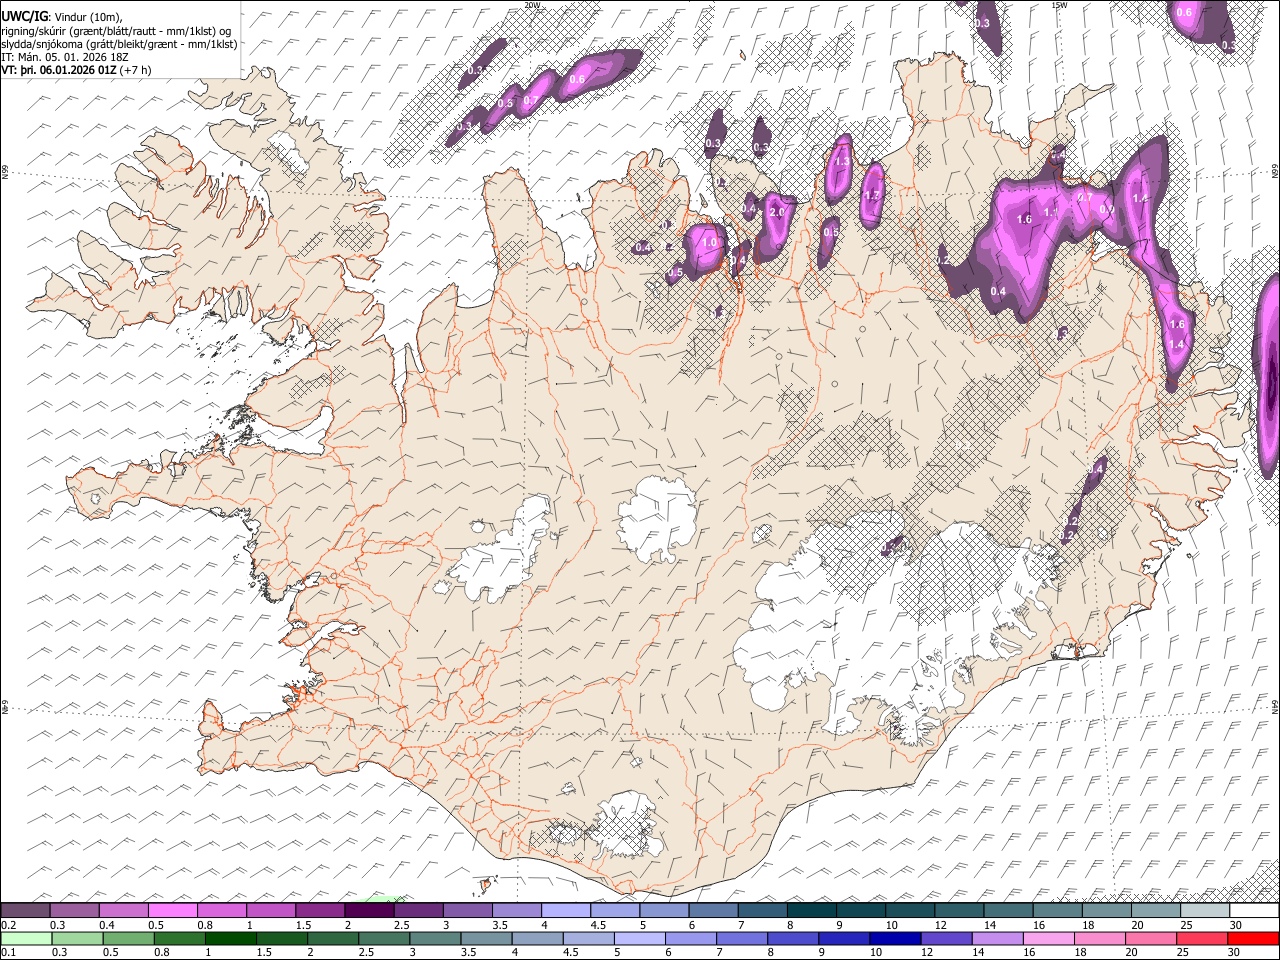Pick the lower legend swatch starting at 3

pyautogui.click(x=436, y=938)
